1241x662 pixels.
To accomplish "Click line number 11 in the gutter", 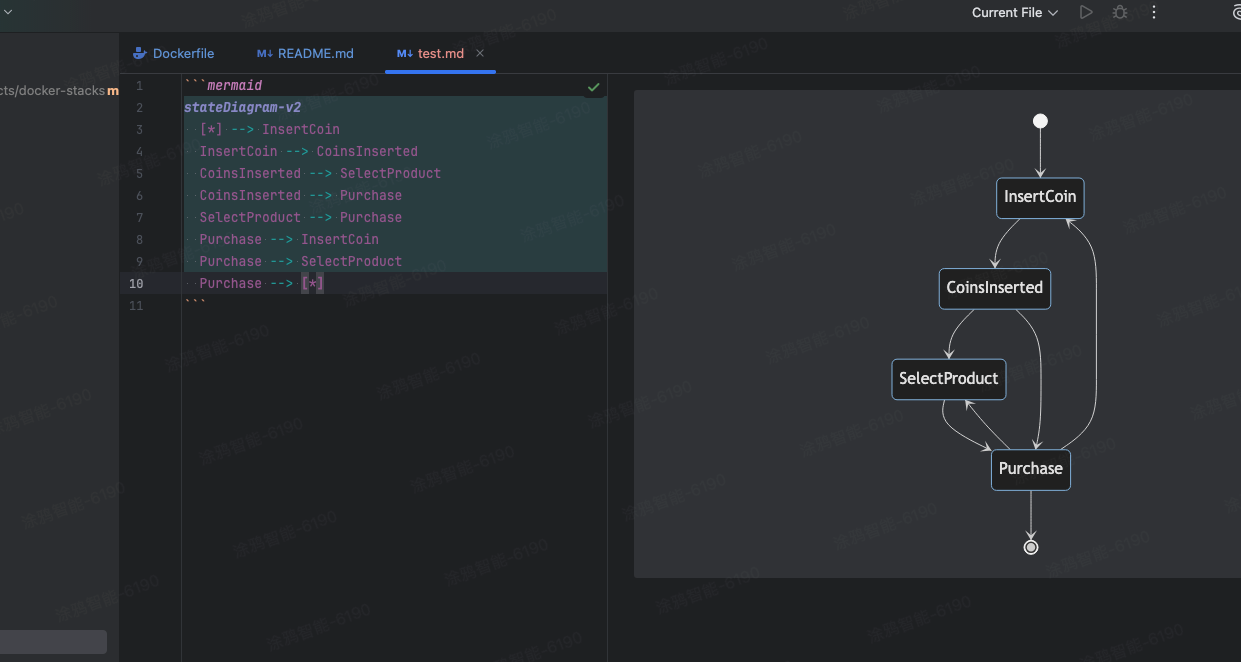I will 138,306.
